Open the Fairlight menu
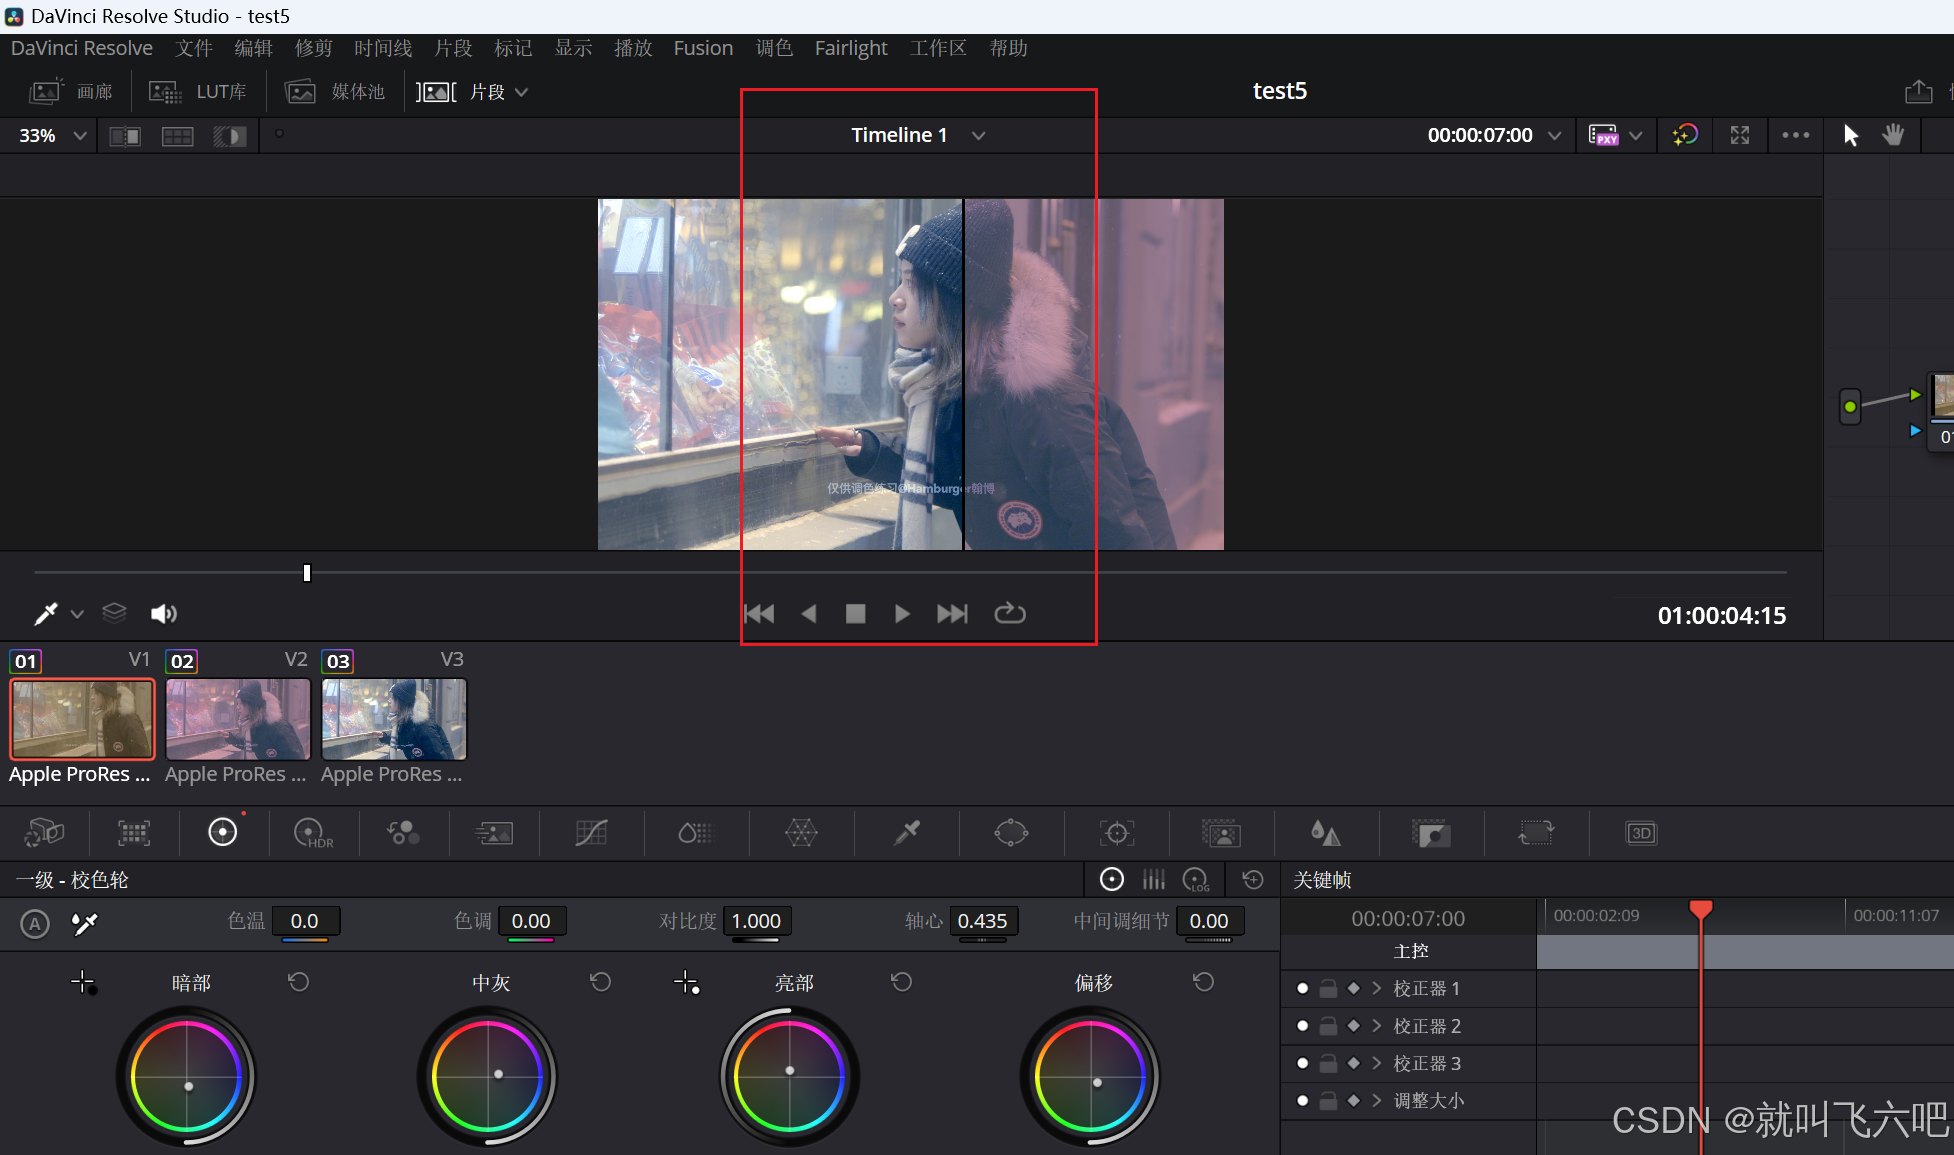1954x1155 pixels. (850, 48)
